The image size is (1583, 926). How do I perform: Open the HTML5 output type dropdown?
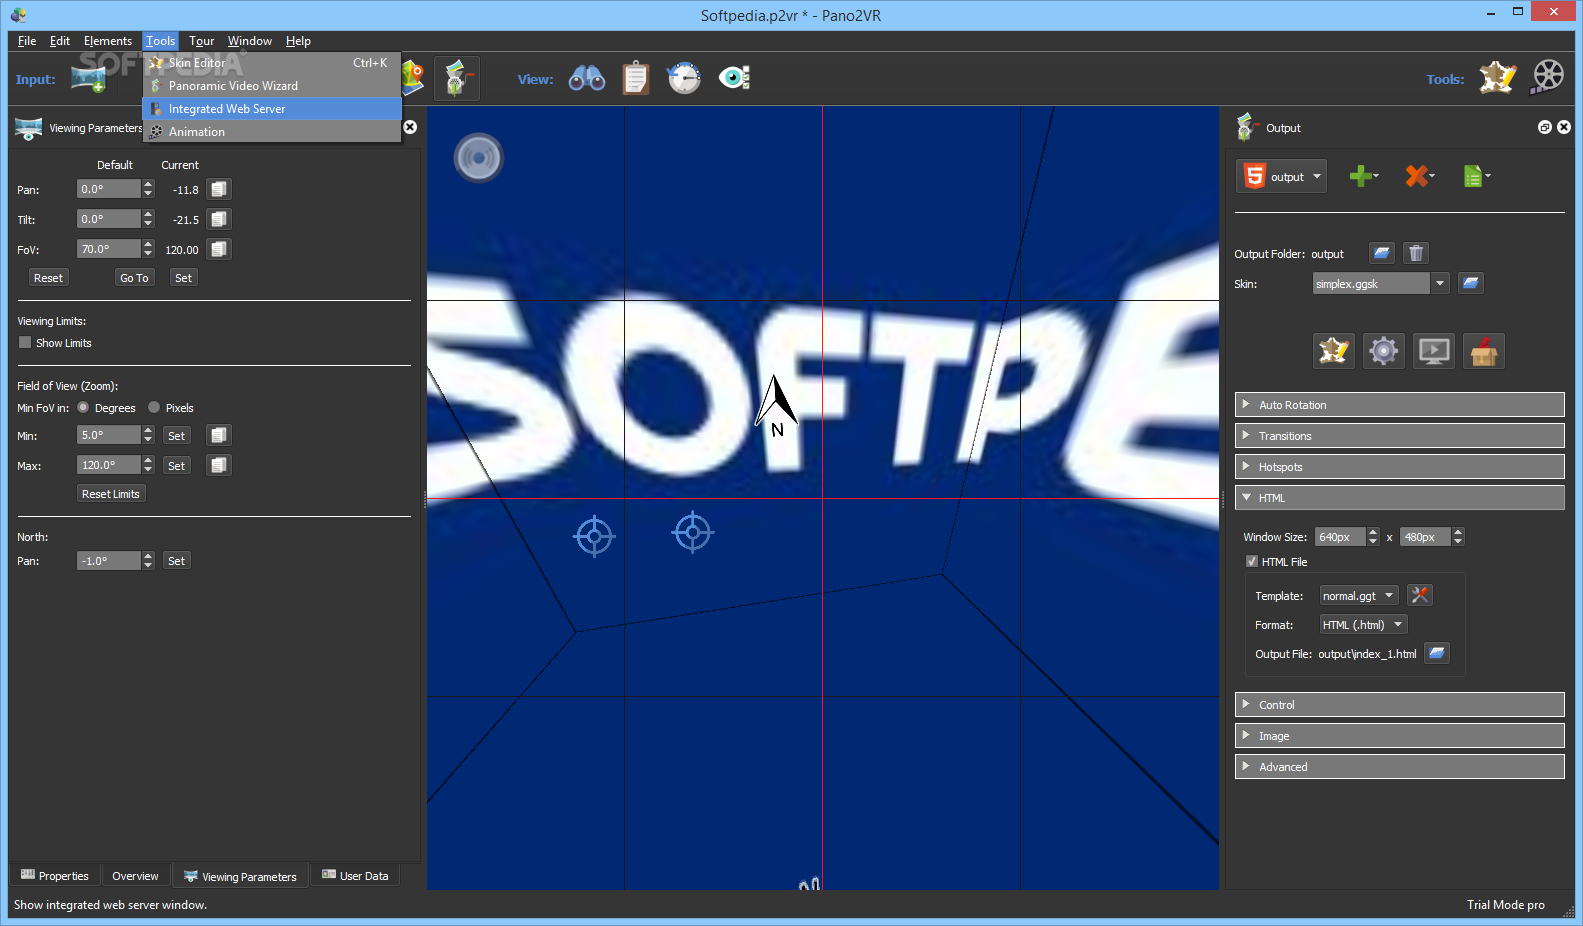[x=1281, y=176]
